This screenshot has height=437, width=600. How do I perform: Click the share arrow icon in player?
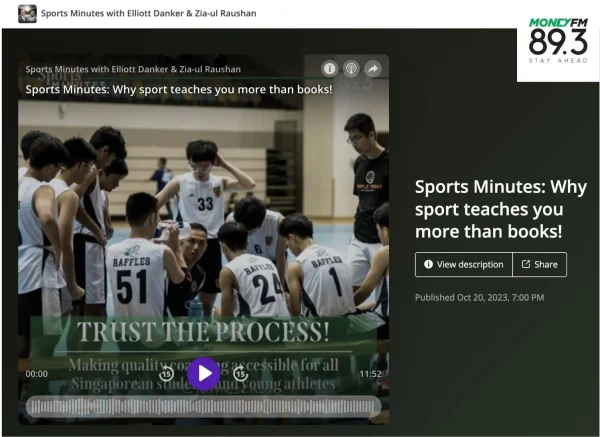(x=373, y=69)
